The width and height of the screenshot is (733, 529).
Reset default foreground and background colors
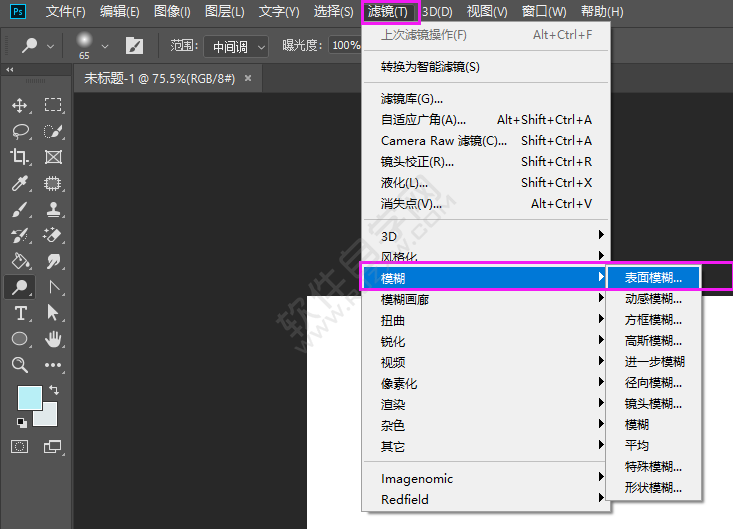tap(22, 422)
